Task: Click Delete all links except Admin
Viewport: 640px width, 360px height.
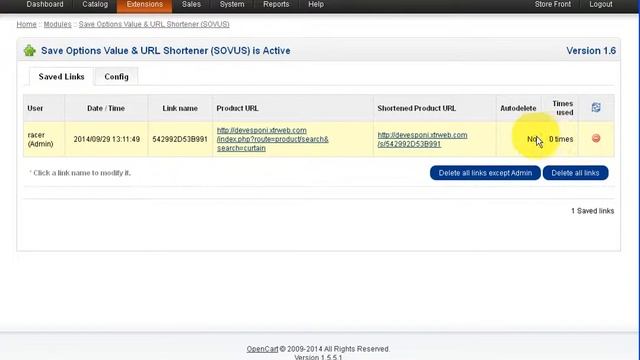Action: click(485, 173)
